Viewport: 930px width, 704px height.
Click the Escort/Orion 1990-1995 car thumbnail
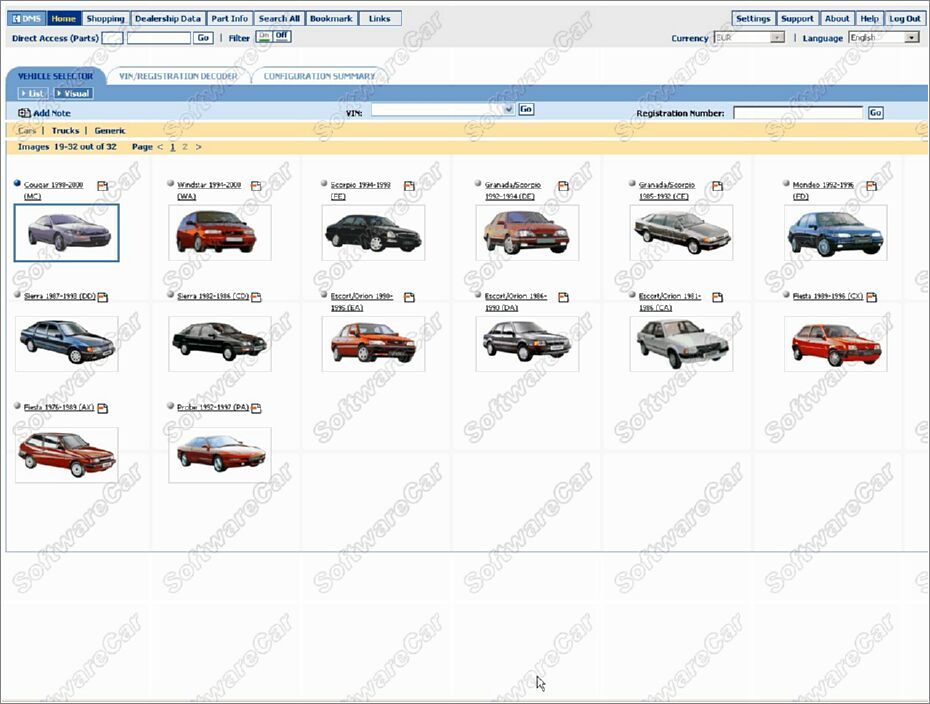tap(373, 342)
